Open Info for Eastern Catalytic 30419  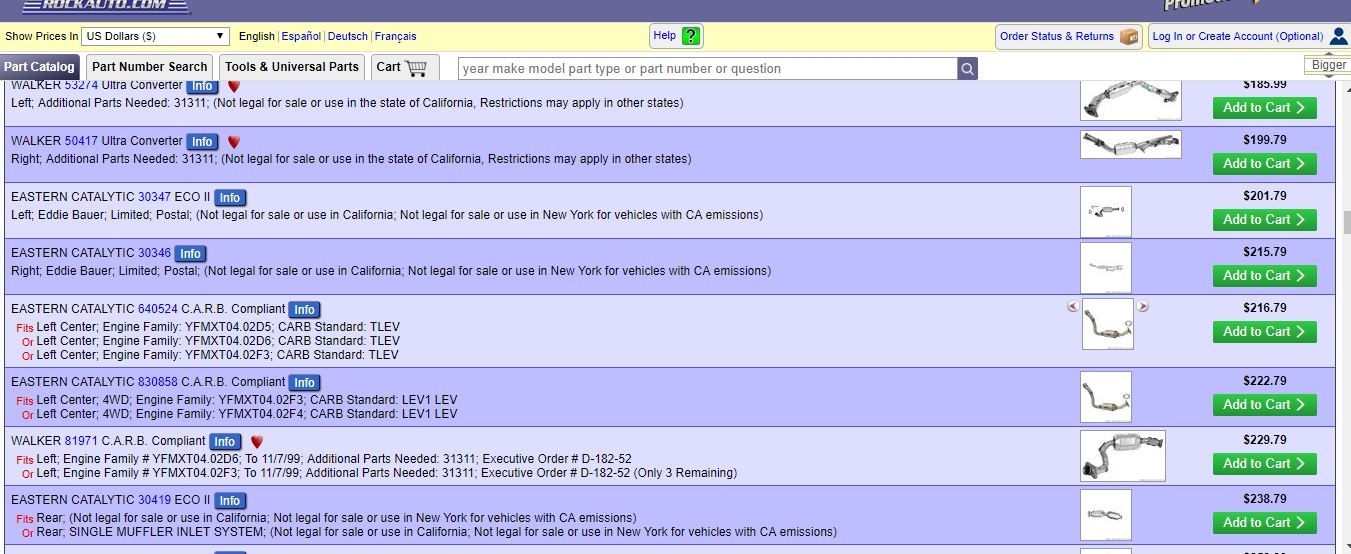[x=230, y=501]
